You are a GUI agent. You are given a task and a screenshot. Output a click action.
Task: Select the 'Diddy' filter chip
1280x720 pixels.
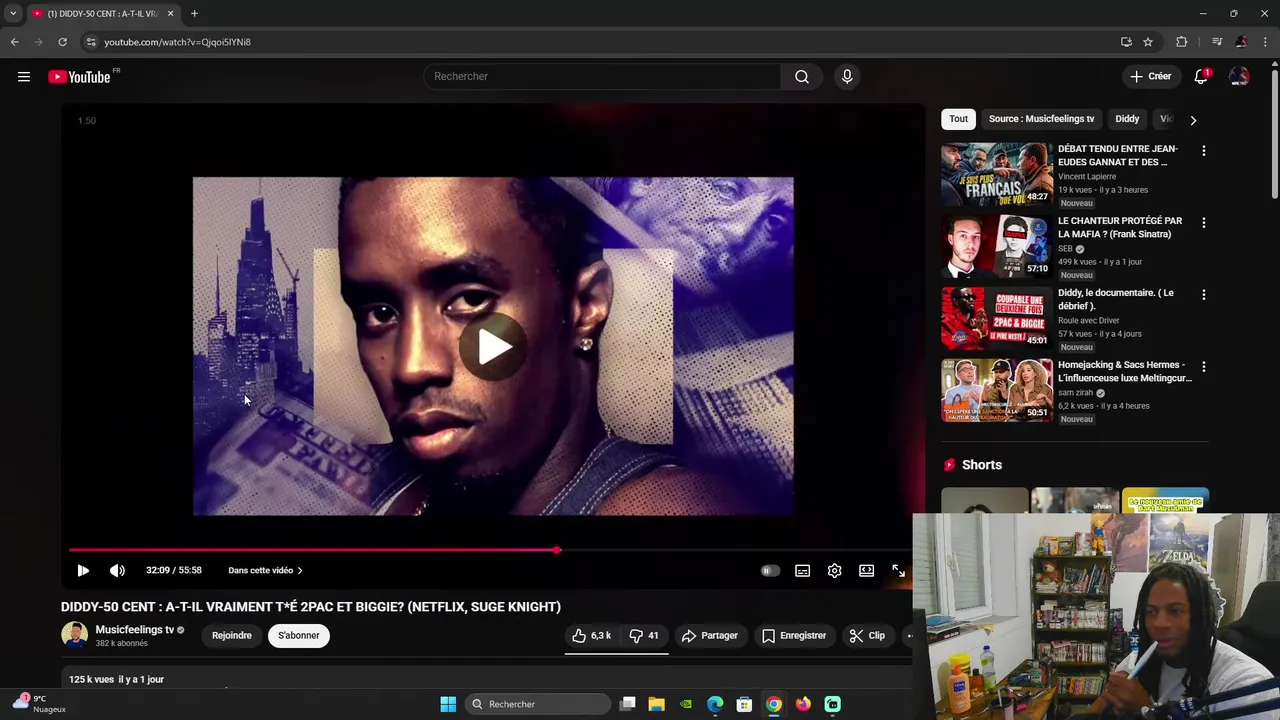click(x=1127, y=119)
